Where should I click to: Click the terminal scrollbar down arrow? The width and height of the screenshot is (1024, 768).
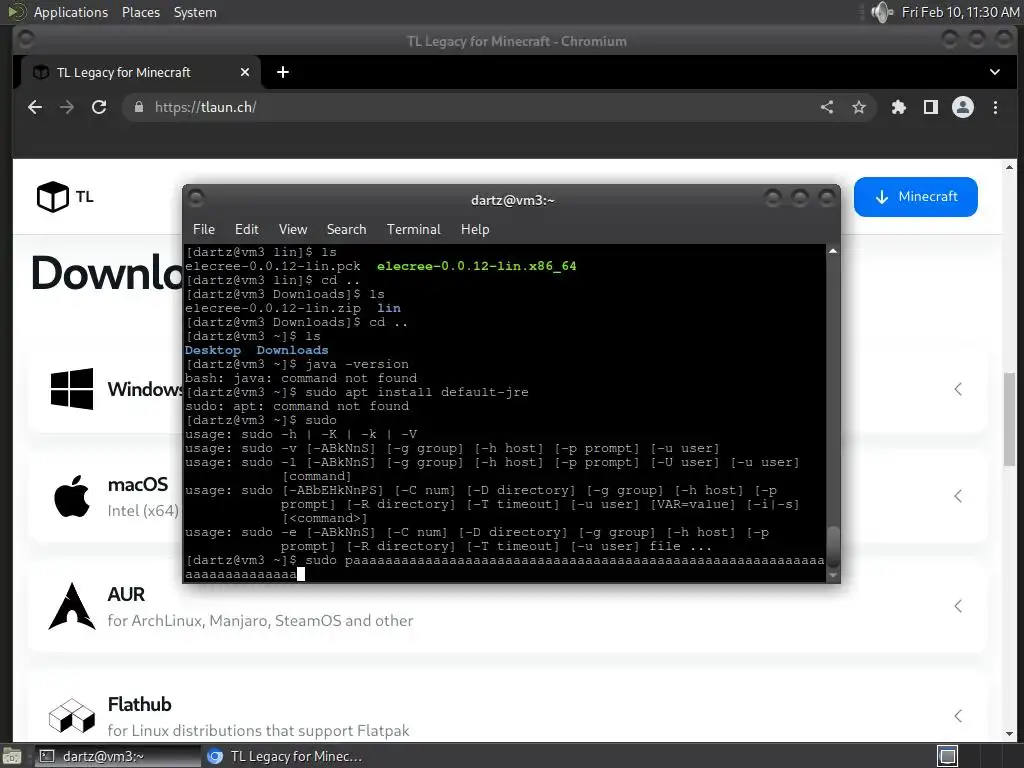(x=833, y=575)
